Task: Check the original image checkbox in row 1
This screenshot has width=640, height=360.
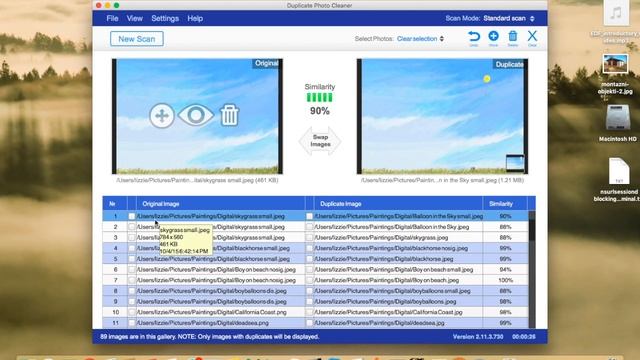Action: [131, 216]
